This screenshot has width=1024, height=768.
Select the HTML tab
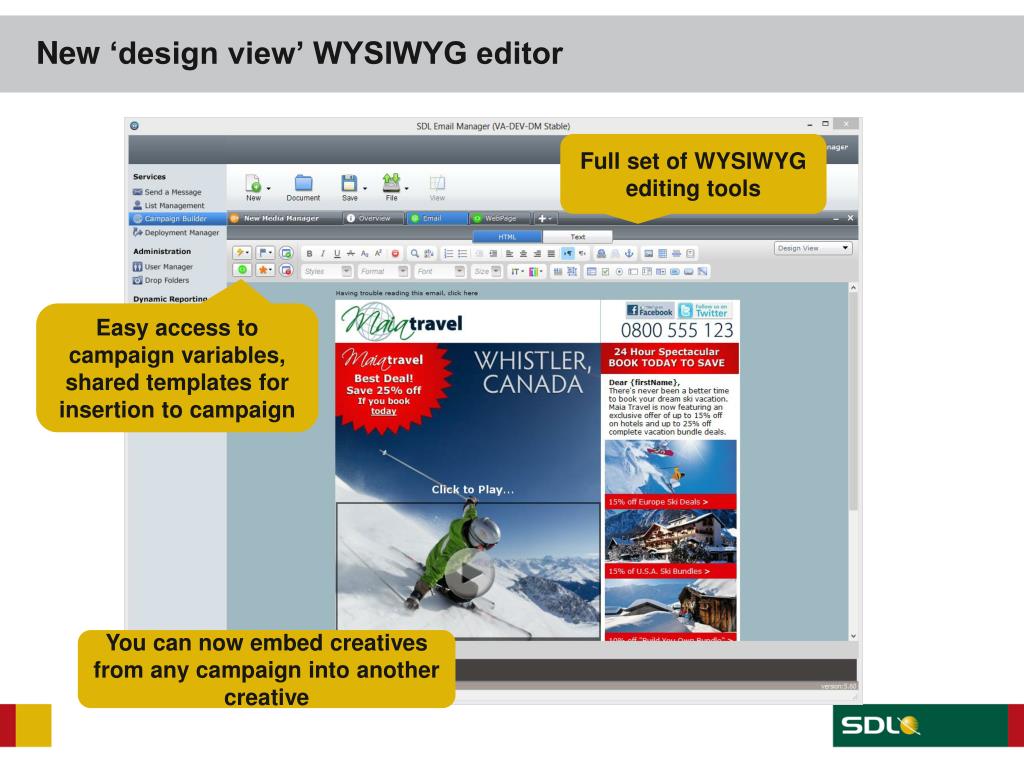point(507,236)
